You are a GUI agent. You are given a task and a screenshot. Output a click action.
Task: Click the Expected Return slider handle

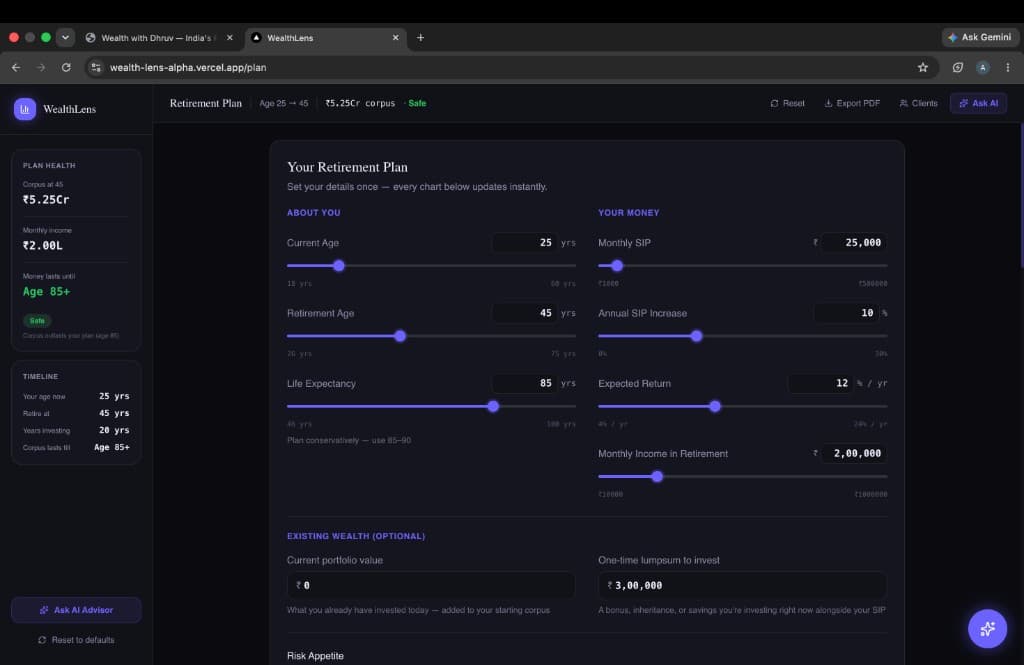click(x=714, y=406)
